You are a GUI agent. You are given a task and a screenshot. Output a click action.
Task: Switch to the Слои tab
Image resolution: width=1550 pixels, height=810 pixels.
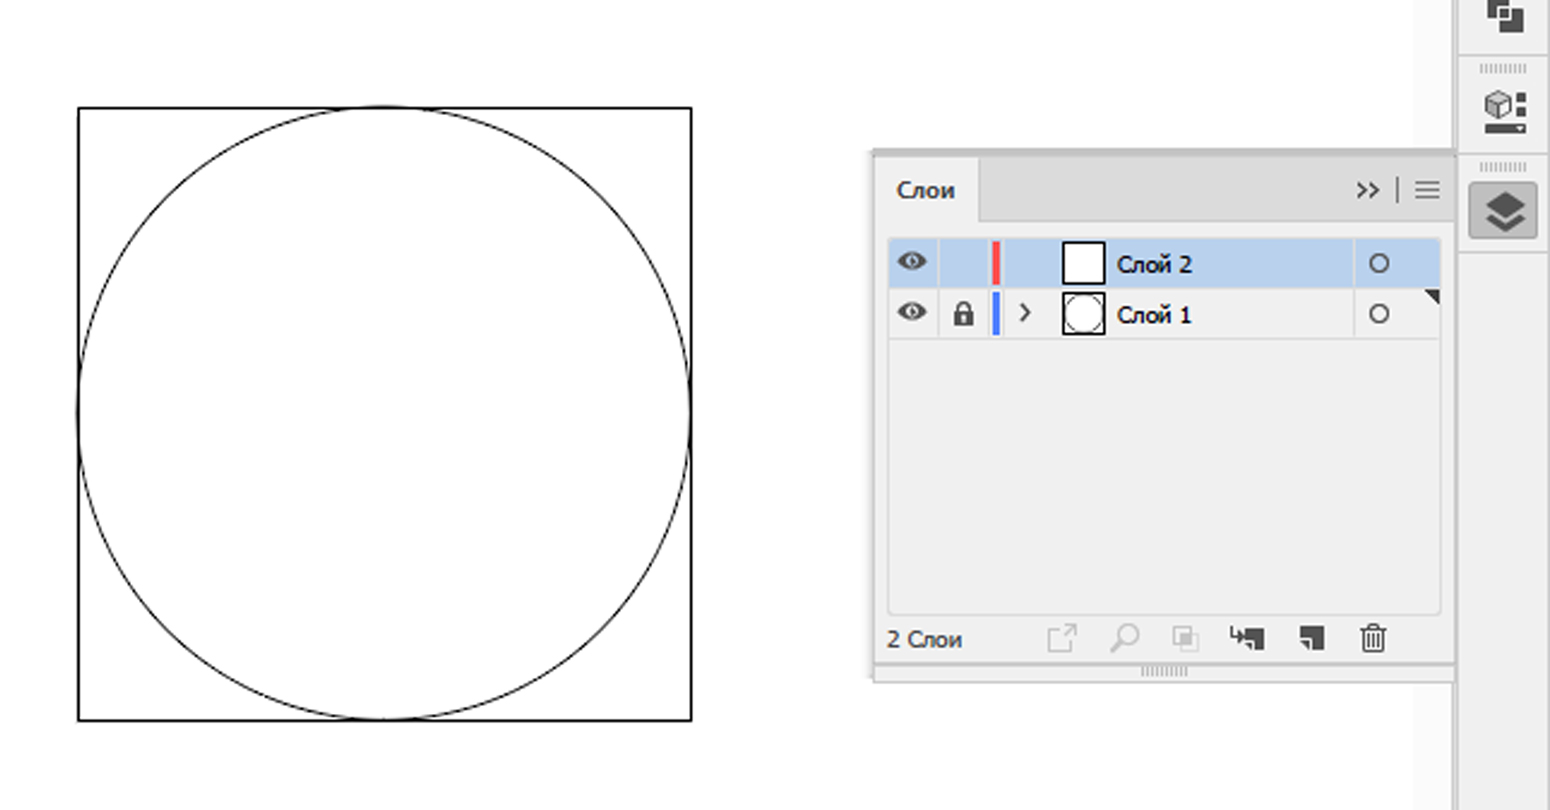[925, 190]
